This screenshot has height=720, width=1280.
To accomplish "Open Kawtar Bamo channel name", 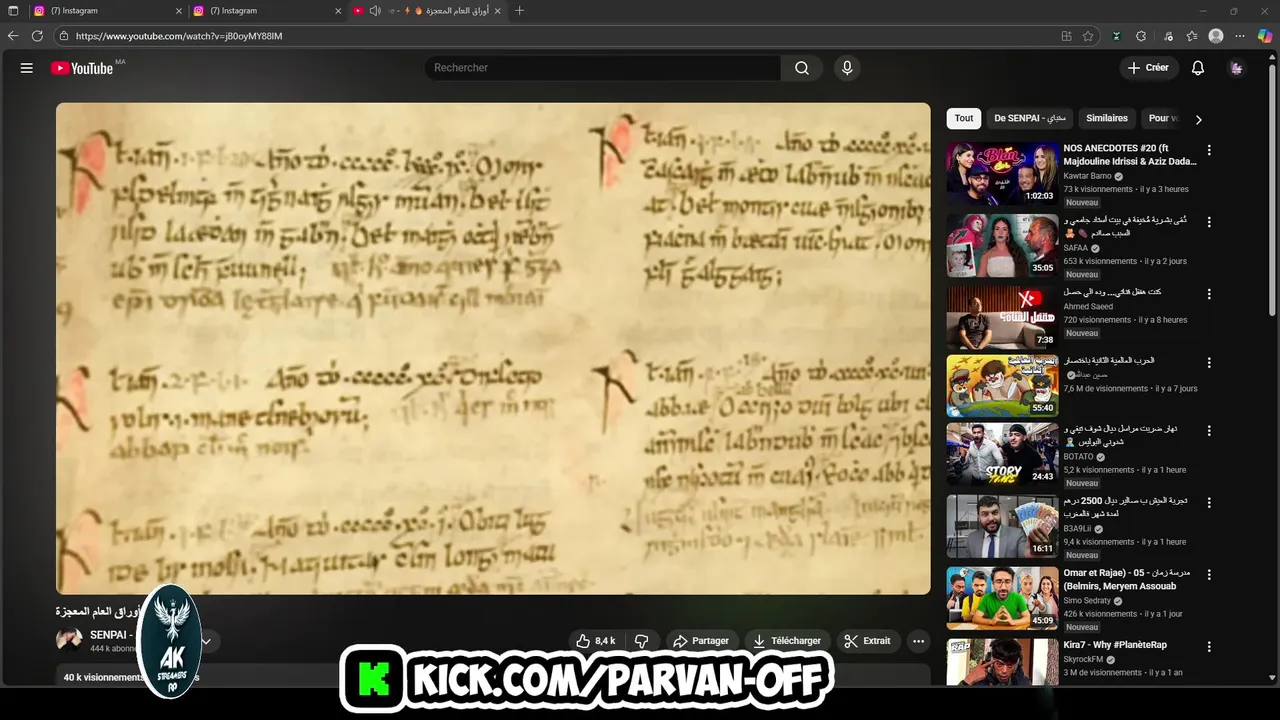I will click(1088, 176).
